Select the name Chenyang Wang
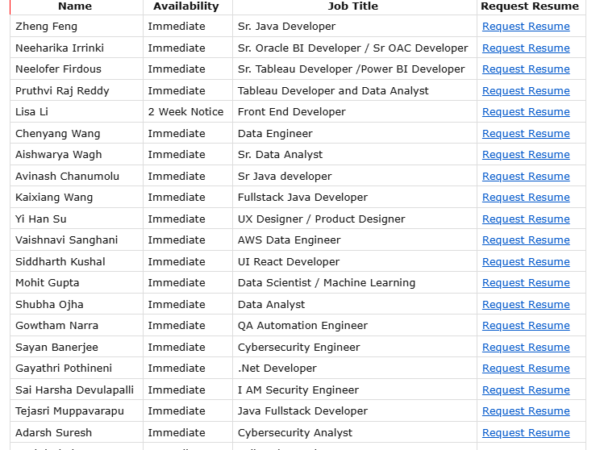Screen dimensions: 600x450 click(58, 134)
